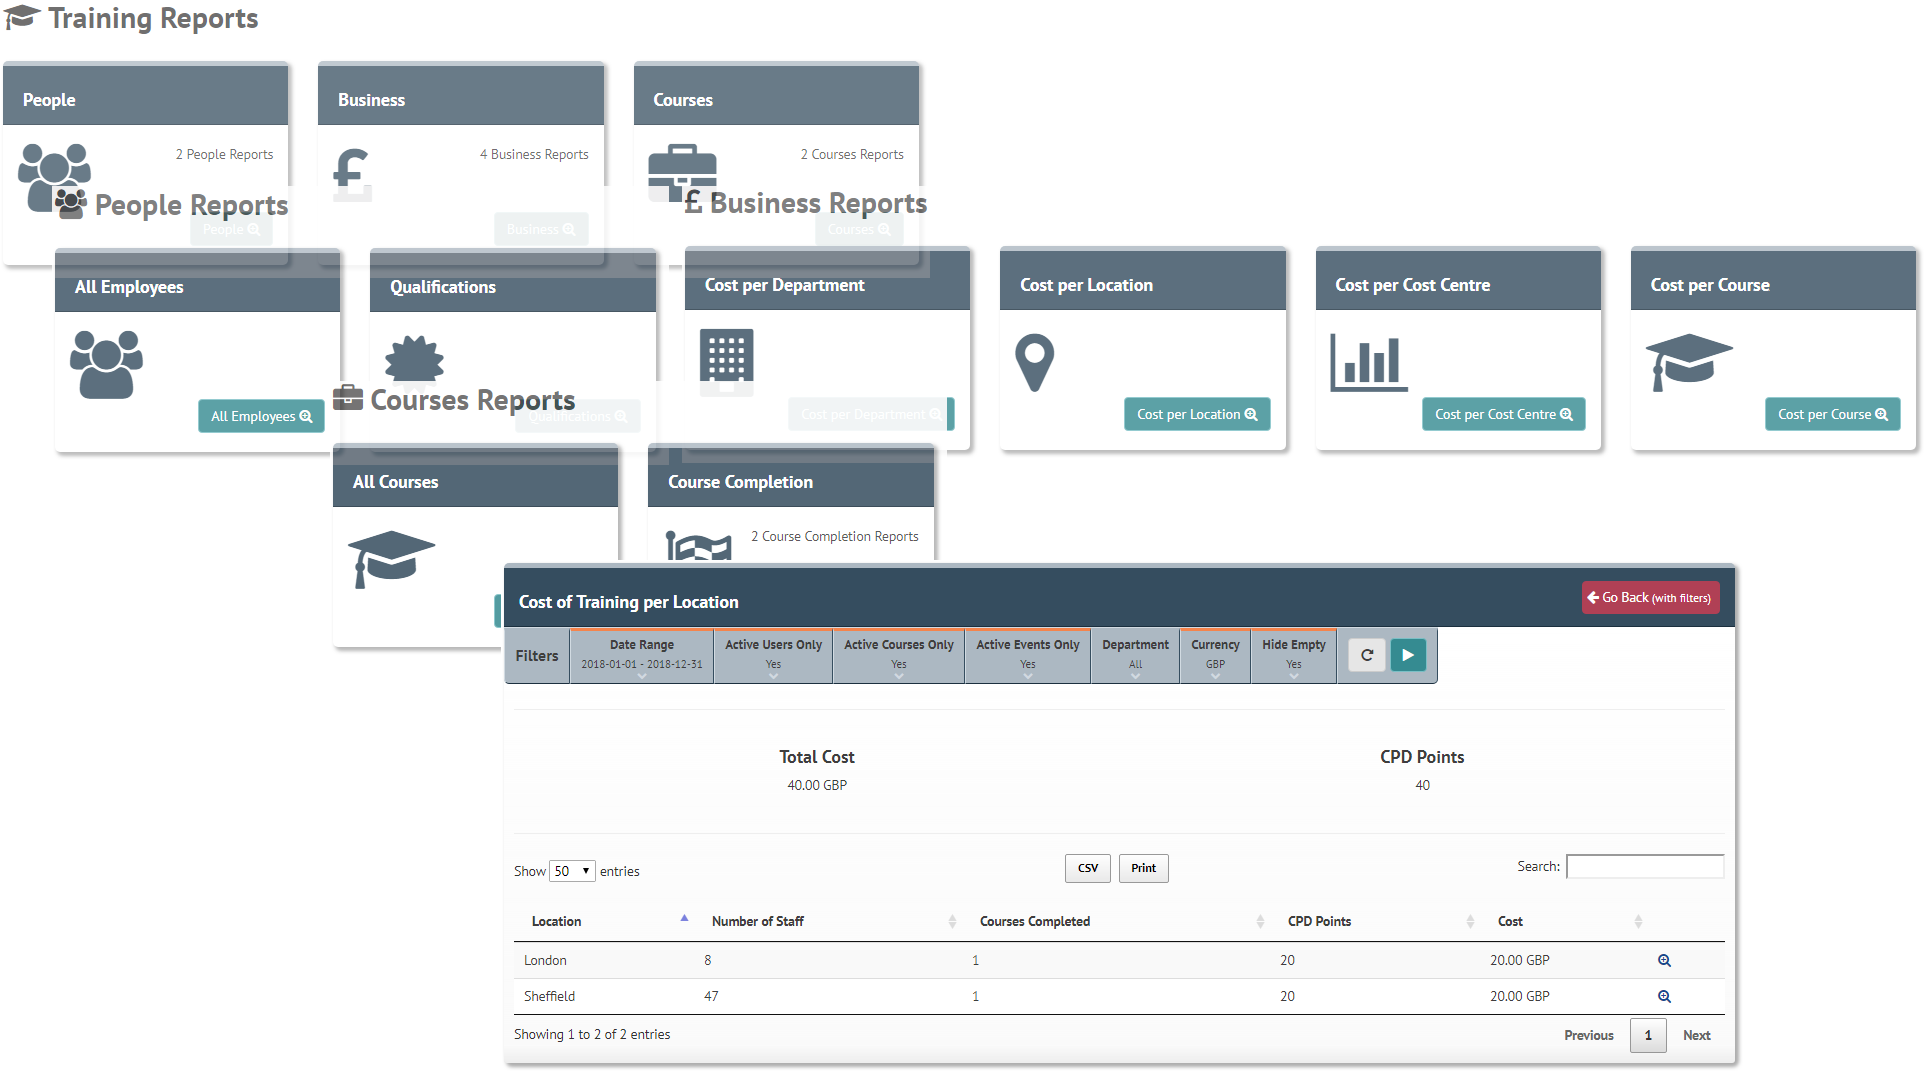Click the '4 Business Reports' text

(534, 154)
